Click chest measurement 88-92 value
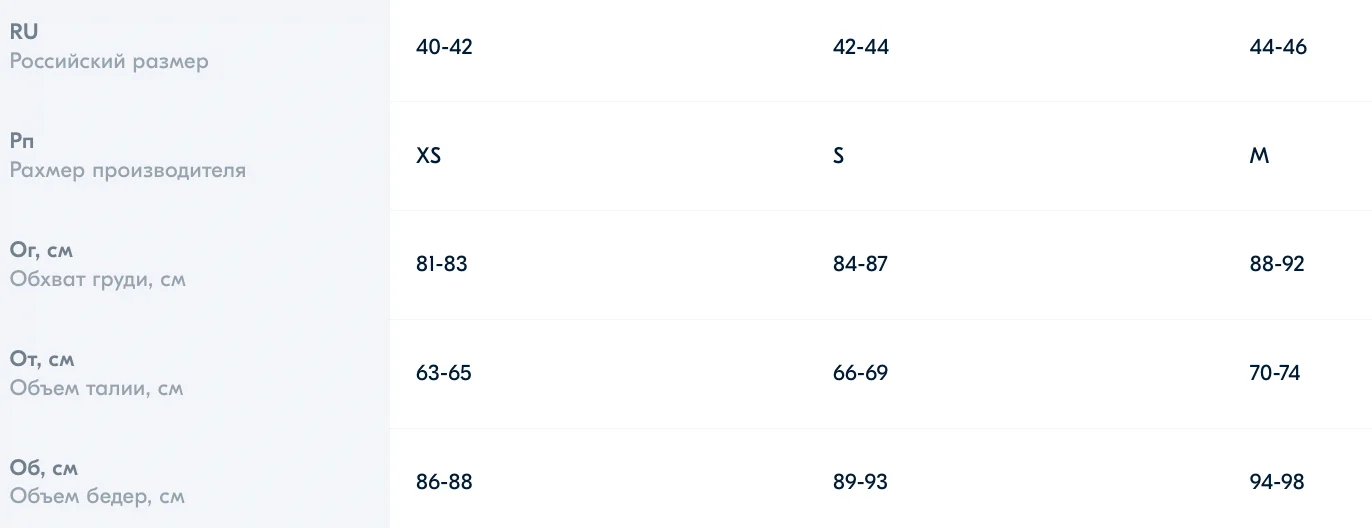Screen dimensions: 1372x528 point(1277,265)
